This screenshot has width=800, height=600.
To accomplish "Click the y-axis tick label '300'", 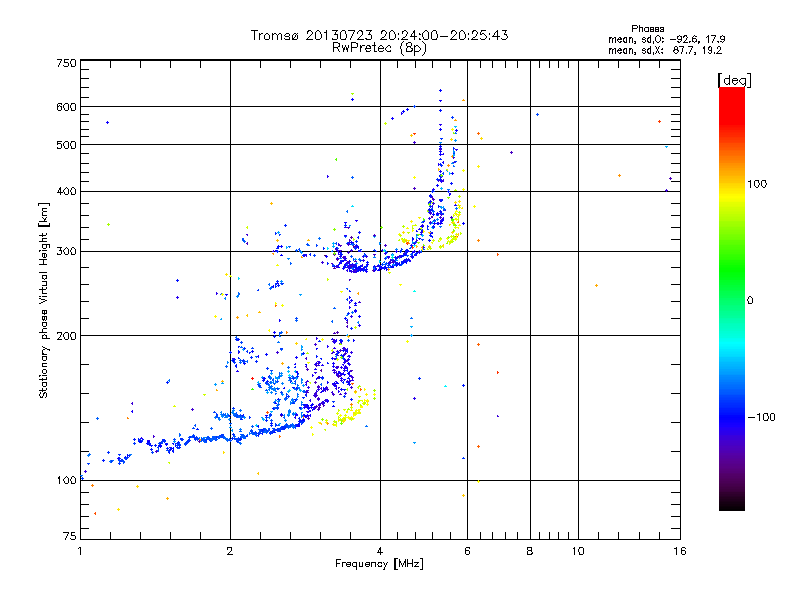I will click(x=66, y=251).
